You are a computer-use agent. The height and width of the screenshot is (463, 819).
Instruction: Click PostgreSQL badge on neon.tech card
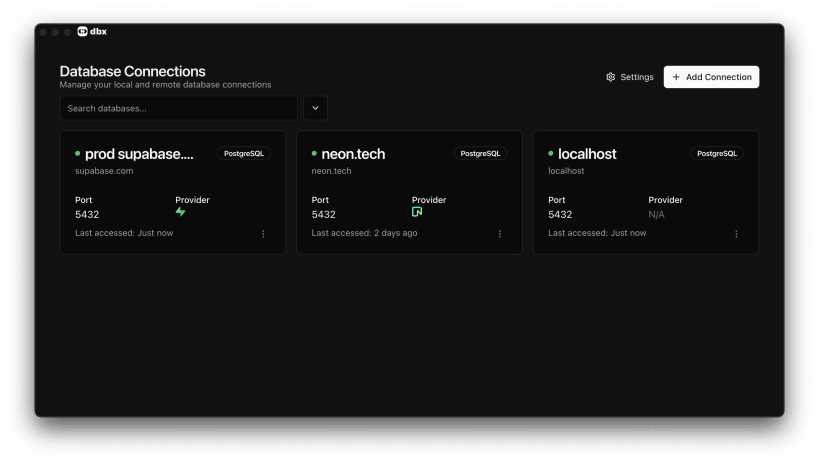pos(481,154)
